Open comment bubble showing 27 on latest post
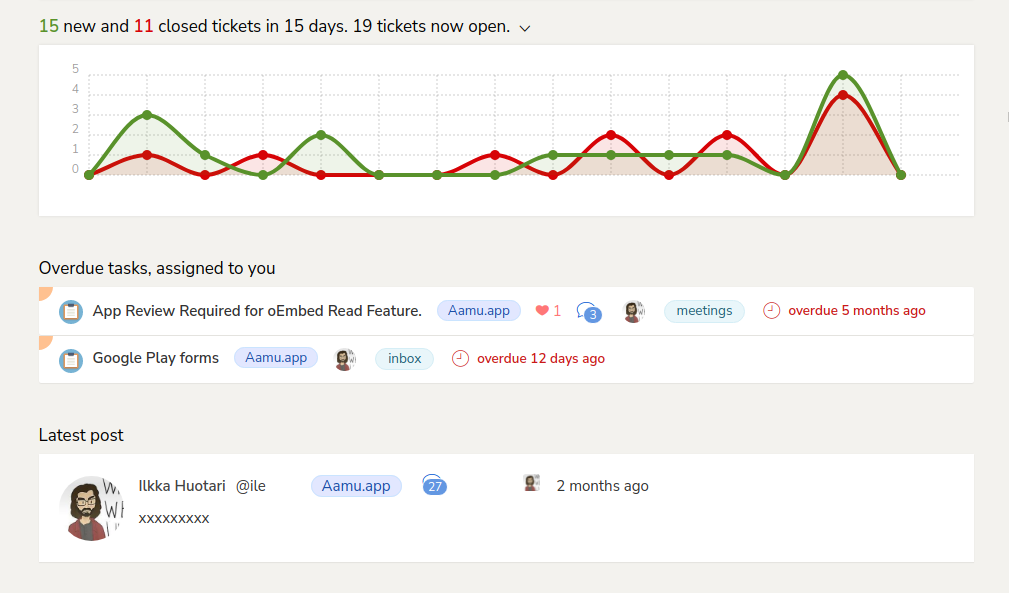Viewport: 1009px width, 593px height. tap(434, 486)
